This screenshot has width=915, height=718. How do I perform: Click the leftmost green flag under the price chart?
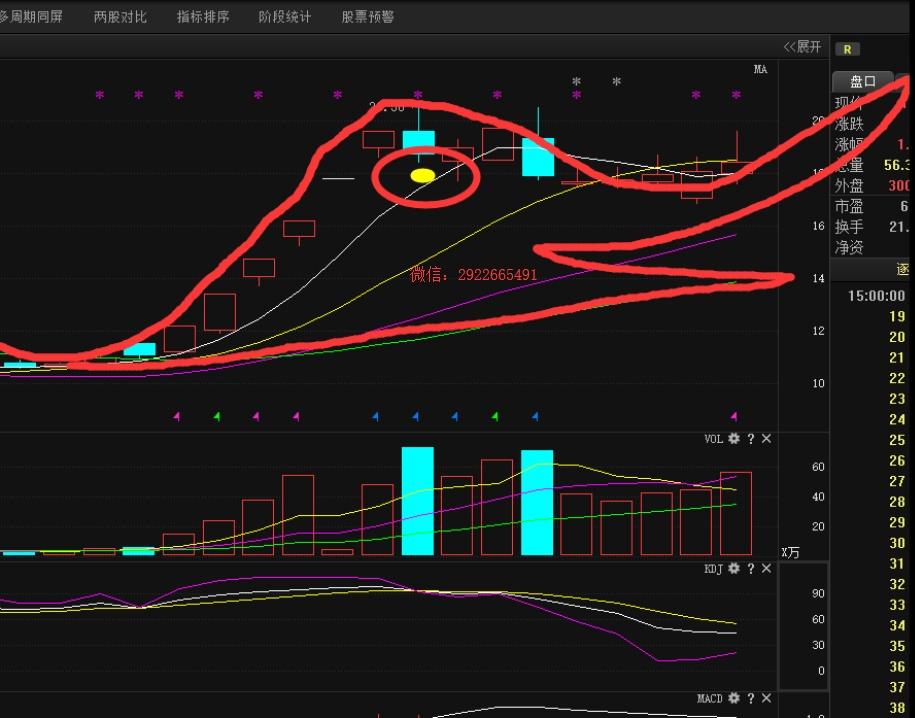click(x=216, y=416)
